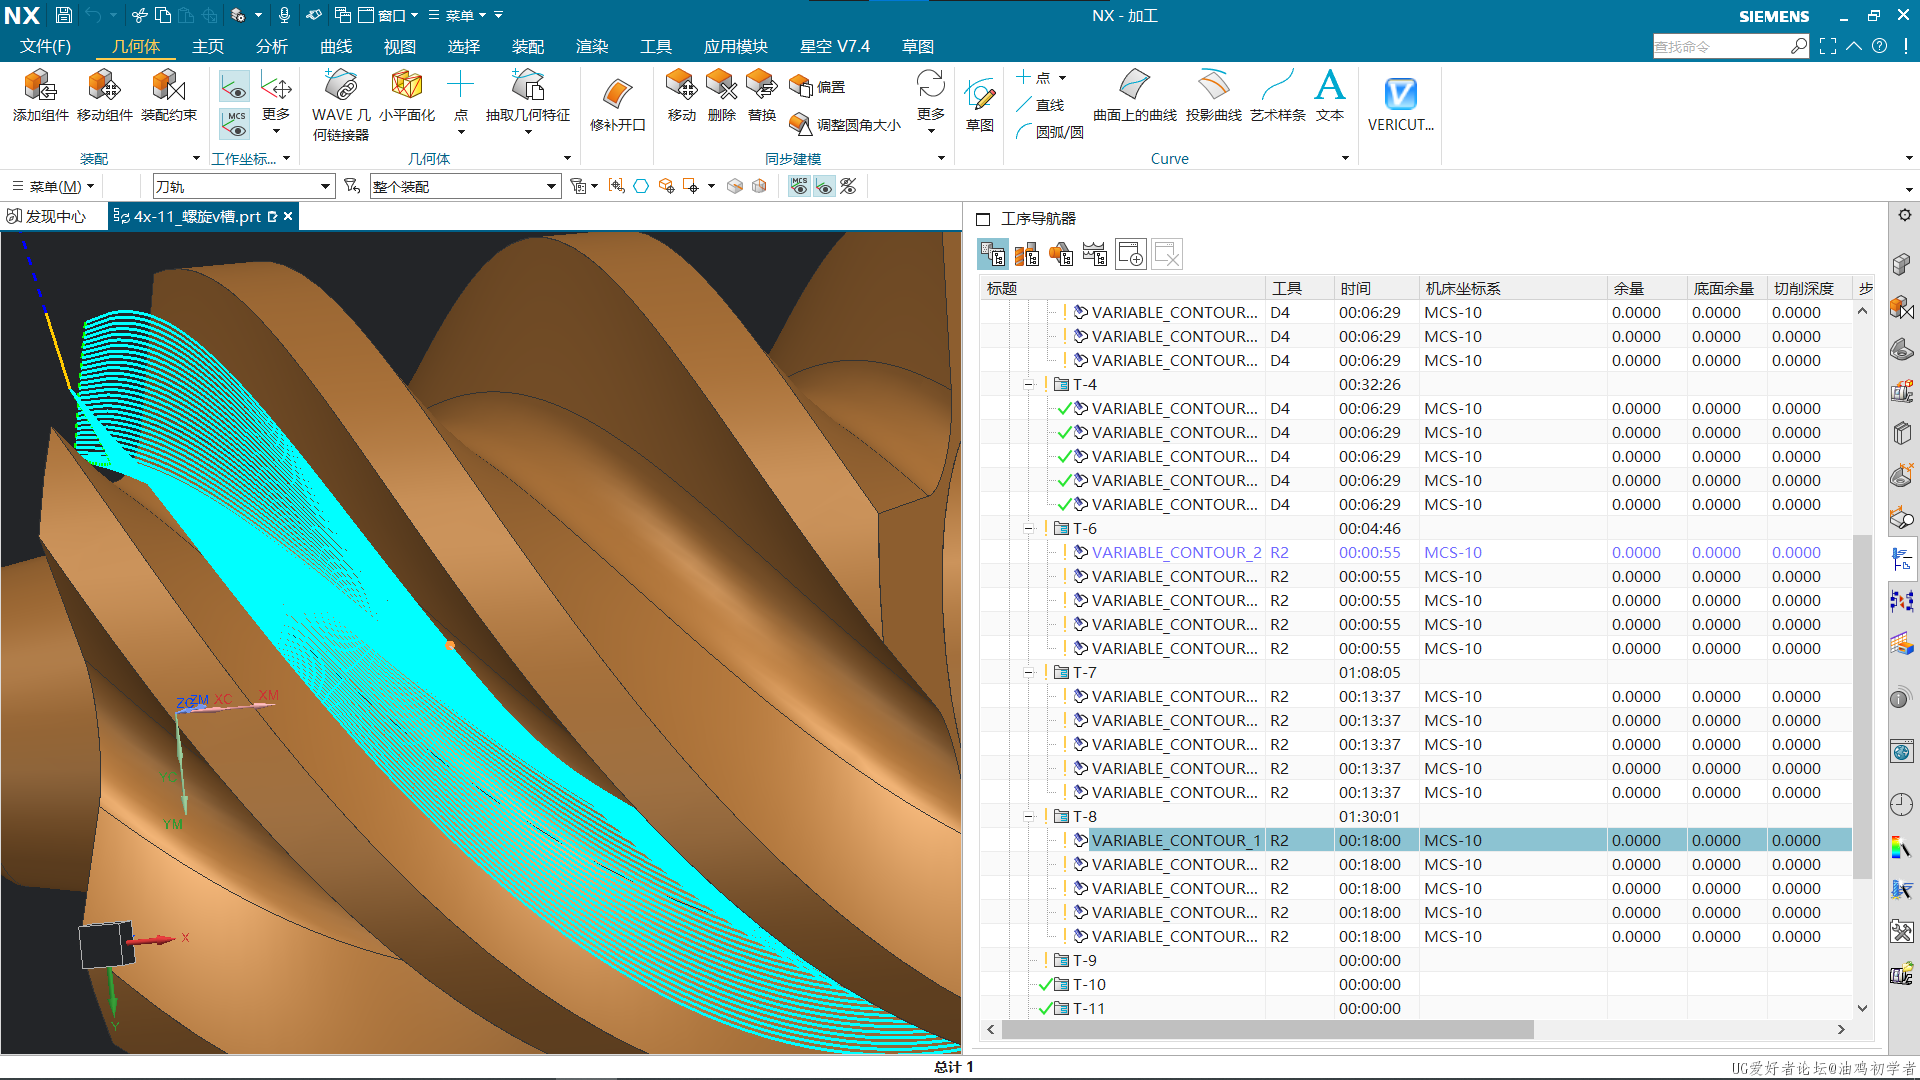This screenshot has height=1080, width=1920.
Task: Open 更多 in synchronous modeling group
Action: point(931,102)
